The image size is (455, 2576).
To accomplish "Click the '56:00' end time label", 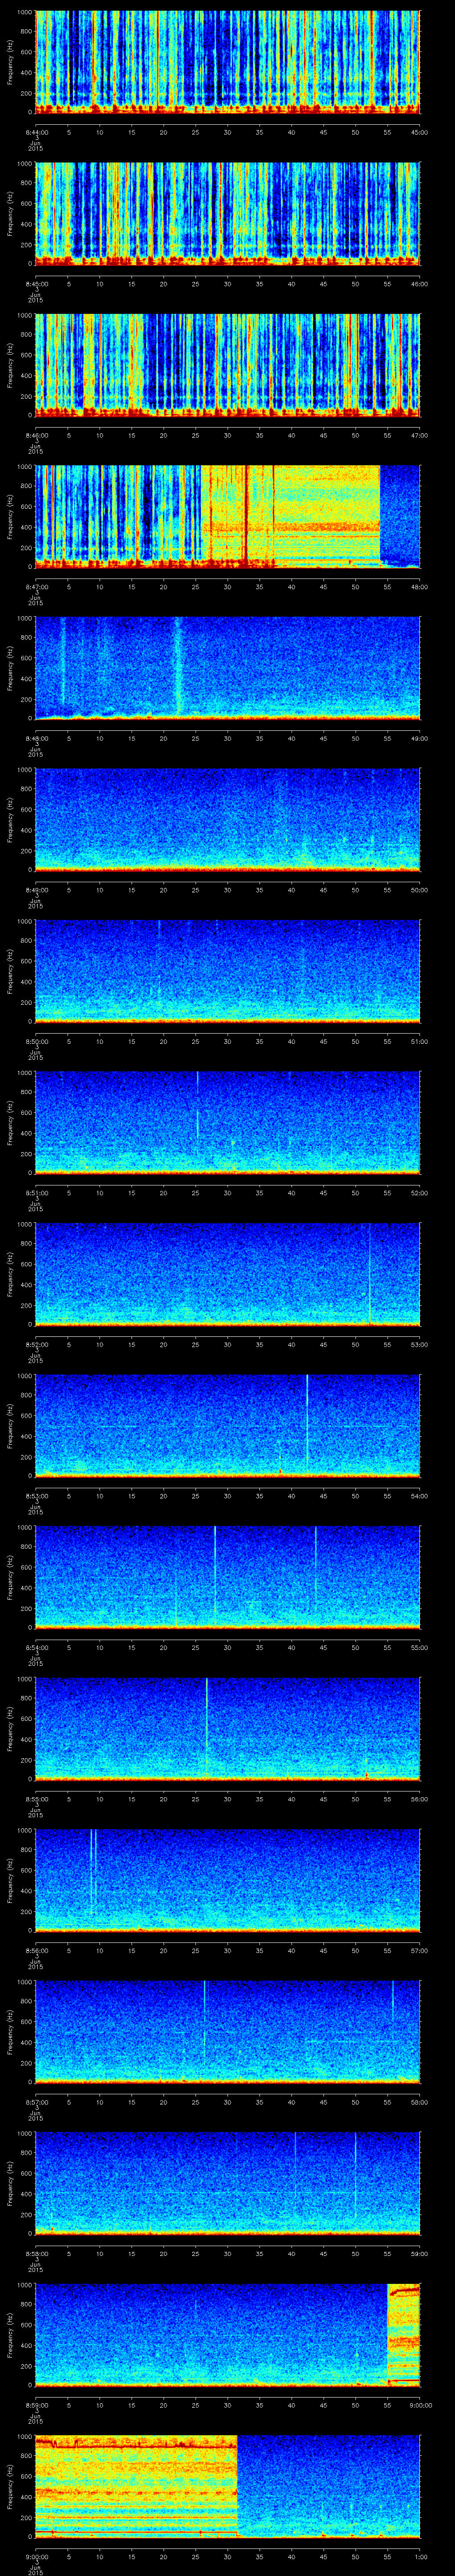I will coord(419,1799).
